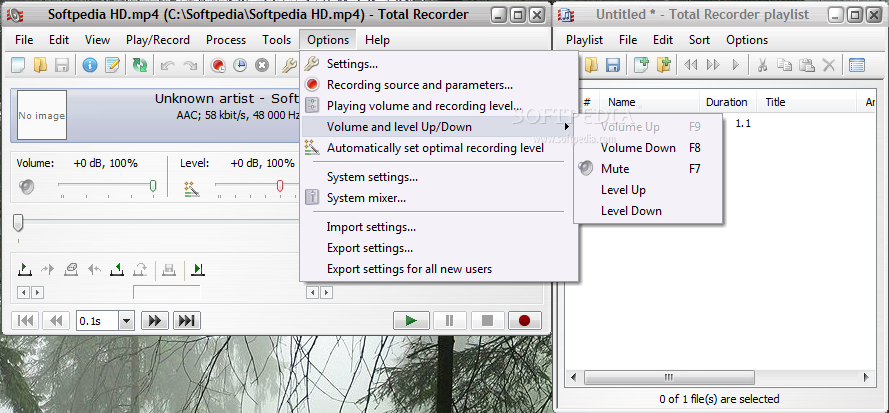The height and width of the screenshot is (413, 889).
Task: Click the Stop square button
Action: click(487, 321)
